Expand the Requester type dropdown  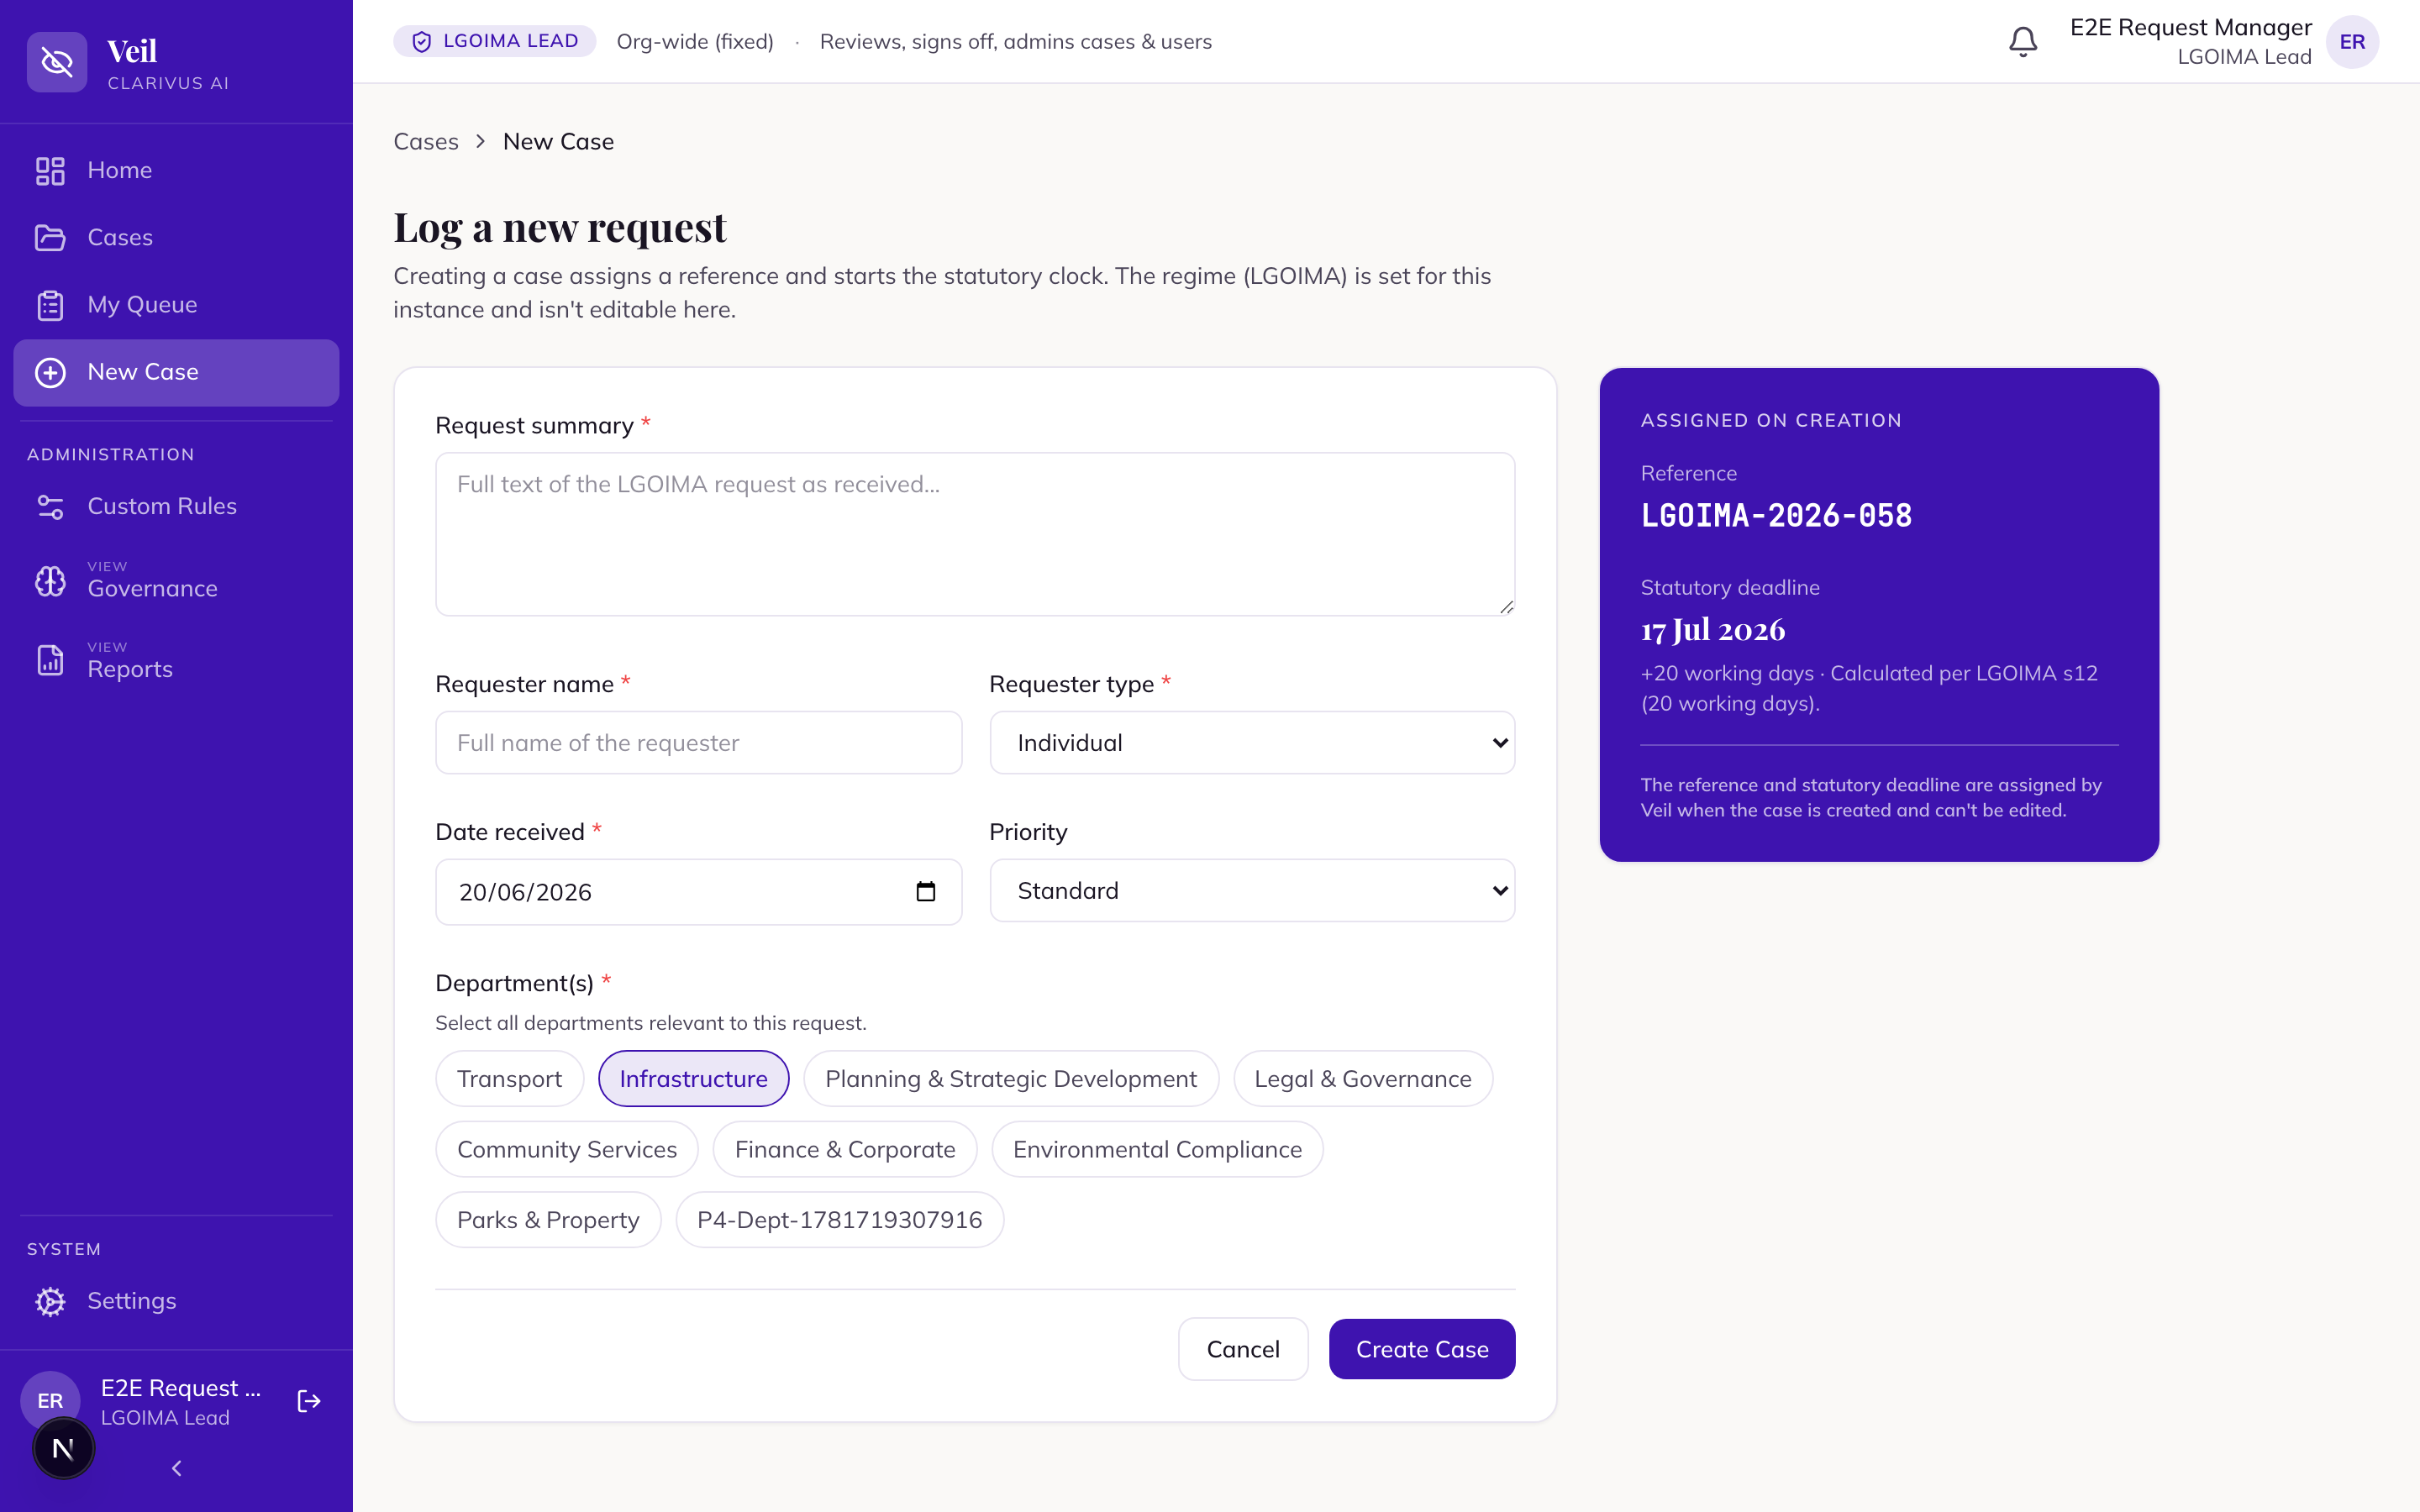point(1252,742)
